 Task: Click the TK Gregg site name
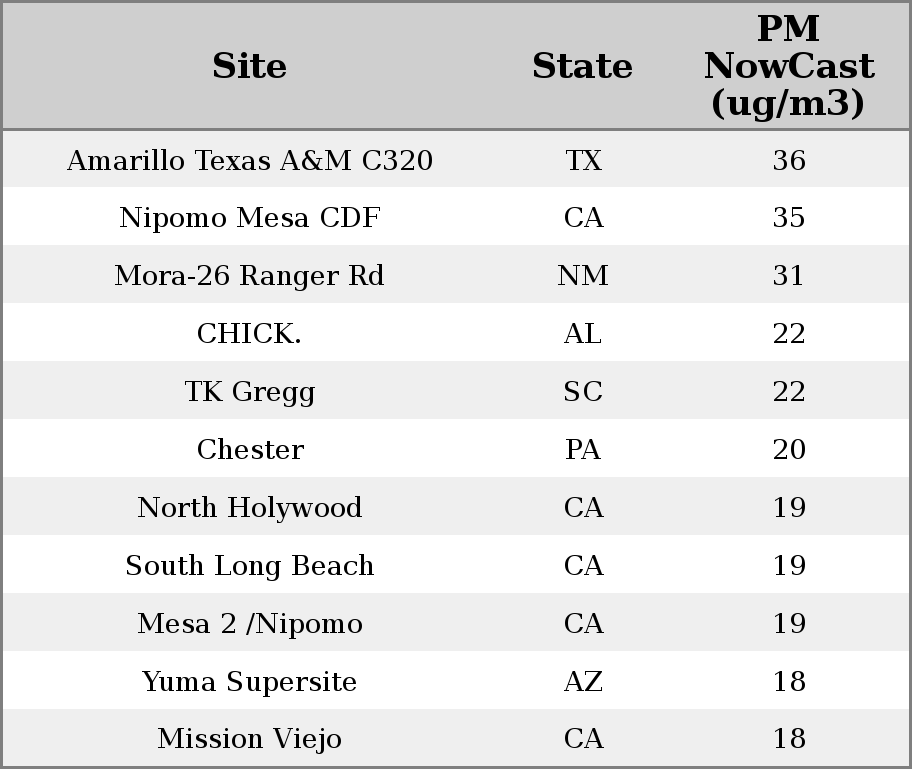pyautogui.click(x=249, y=392)
